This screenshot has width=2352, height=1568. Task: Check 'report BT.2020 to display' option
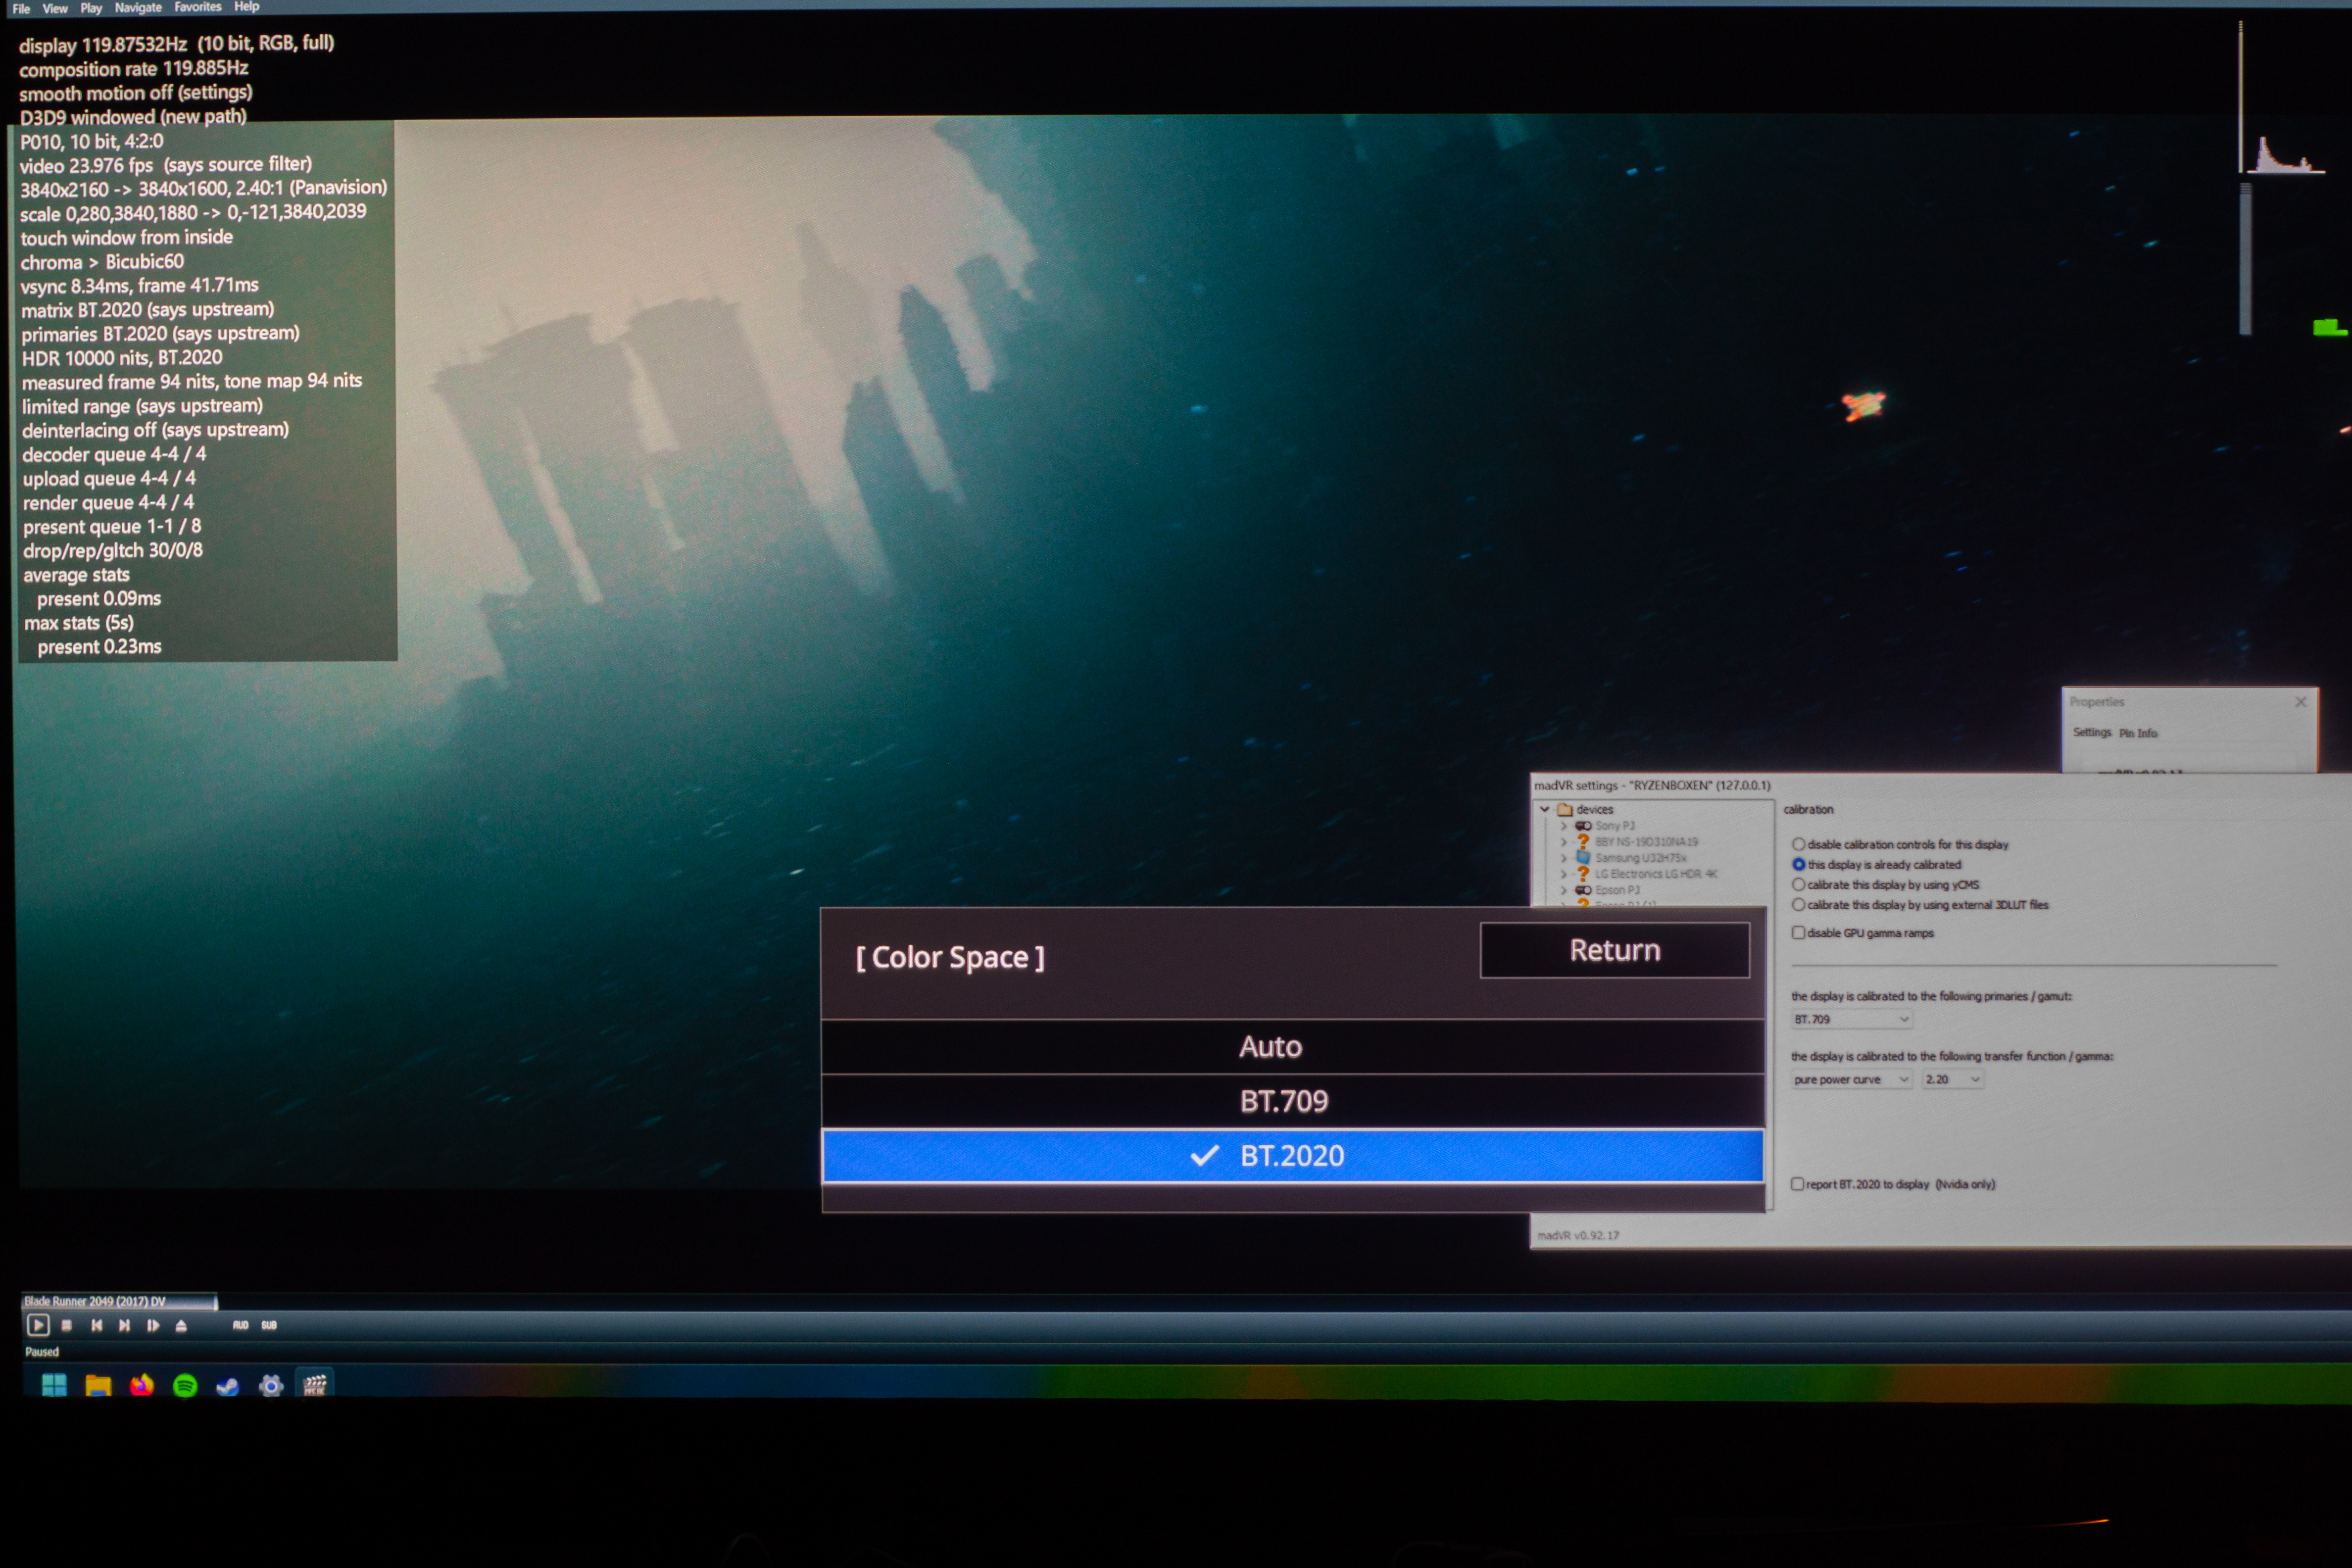pyautogui.click(x=1797, y=1184)
